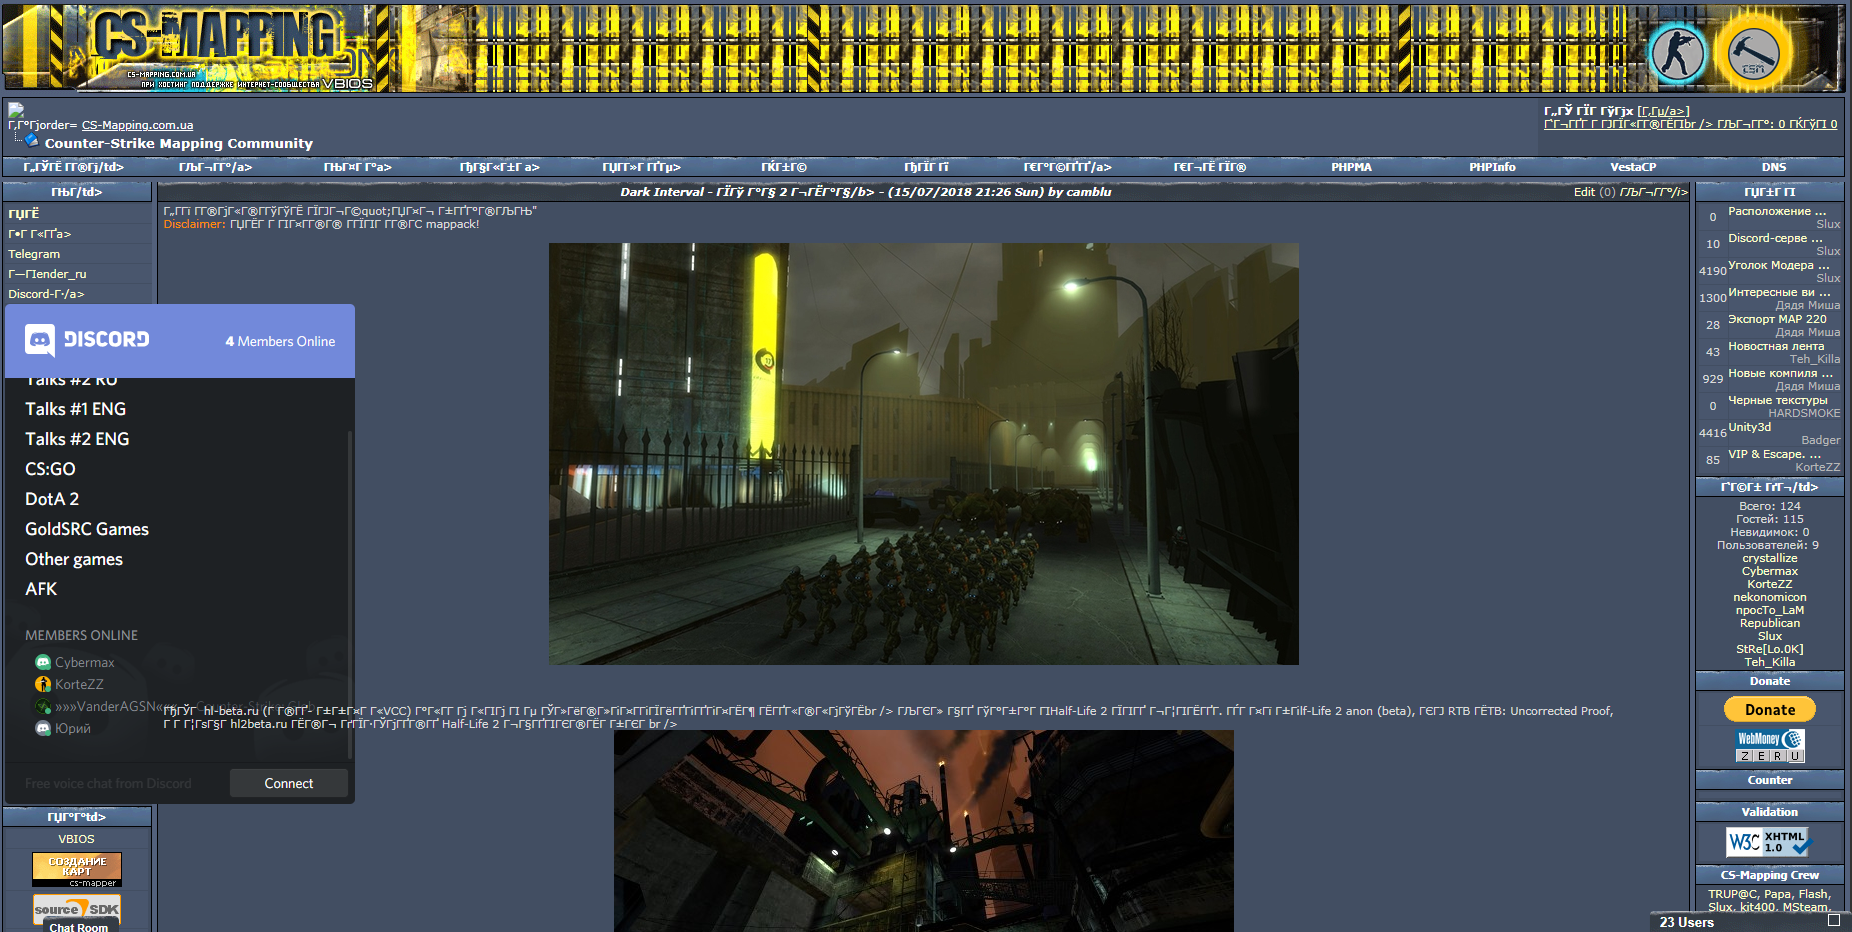This screenshot has height=932, width=1852.
Task: Open the Source SDK banner image
Action: 77,909
